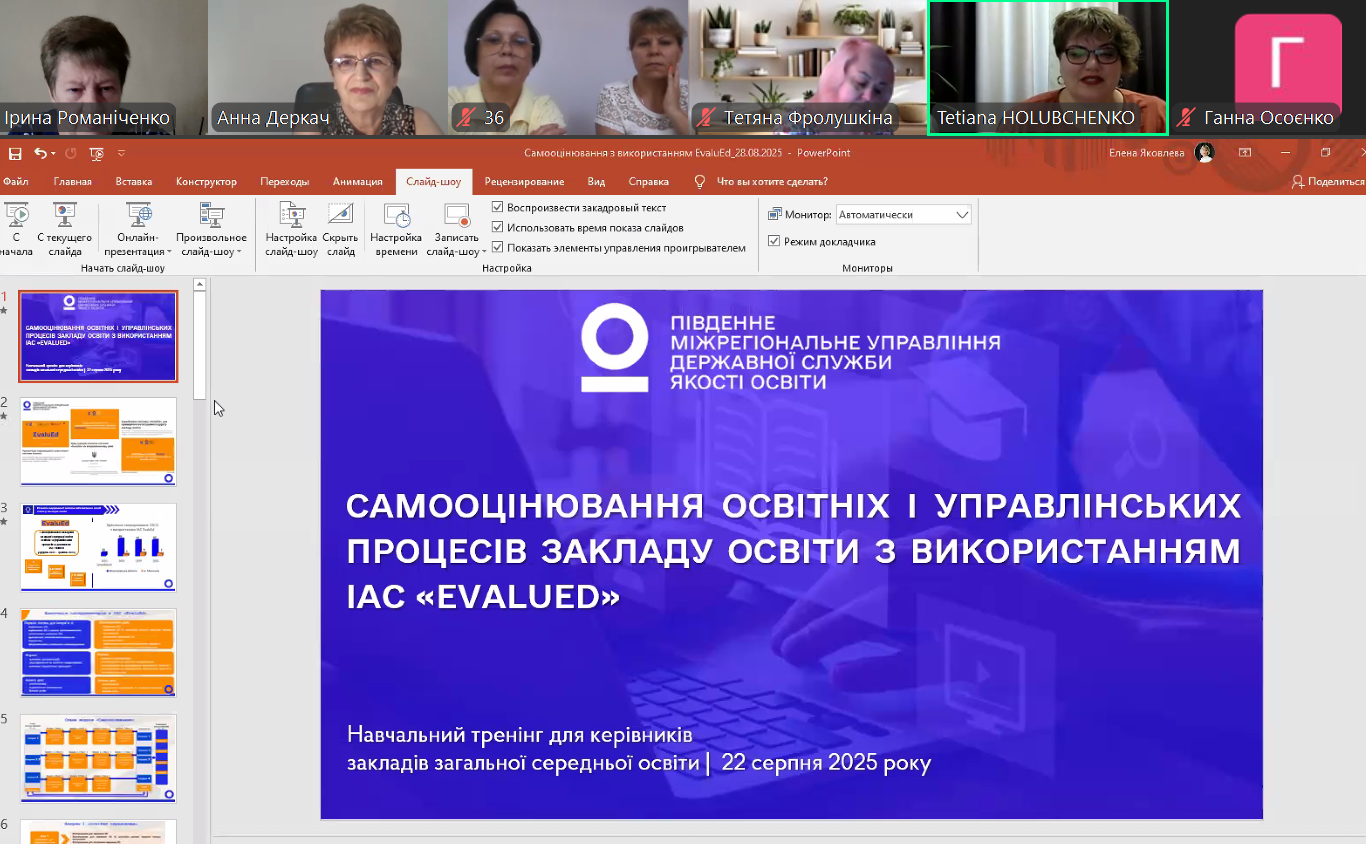Select Анна Деркач video tile
This screenshot has width=1366, height=844.
click(327, 67)
